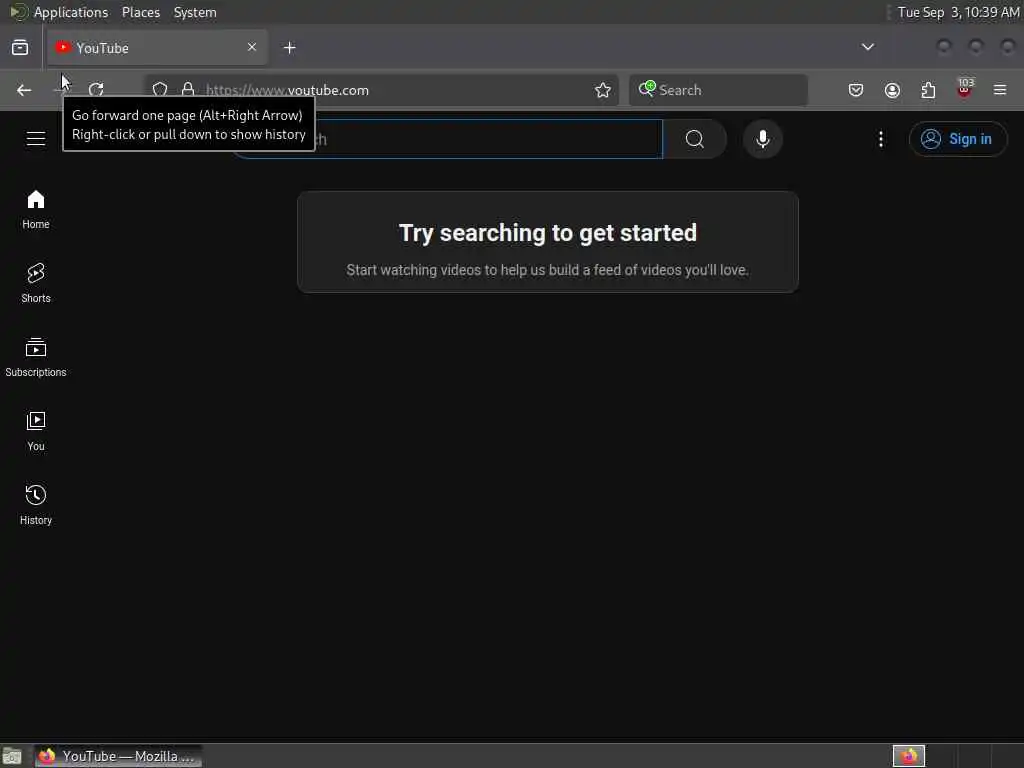
Task: Open YouTube settings three-dot menu
Action: (881, 139)
